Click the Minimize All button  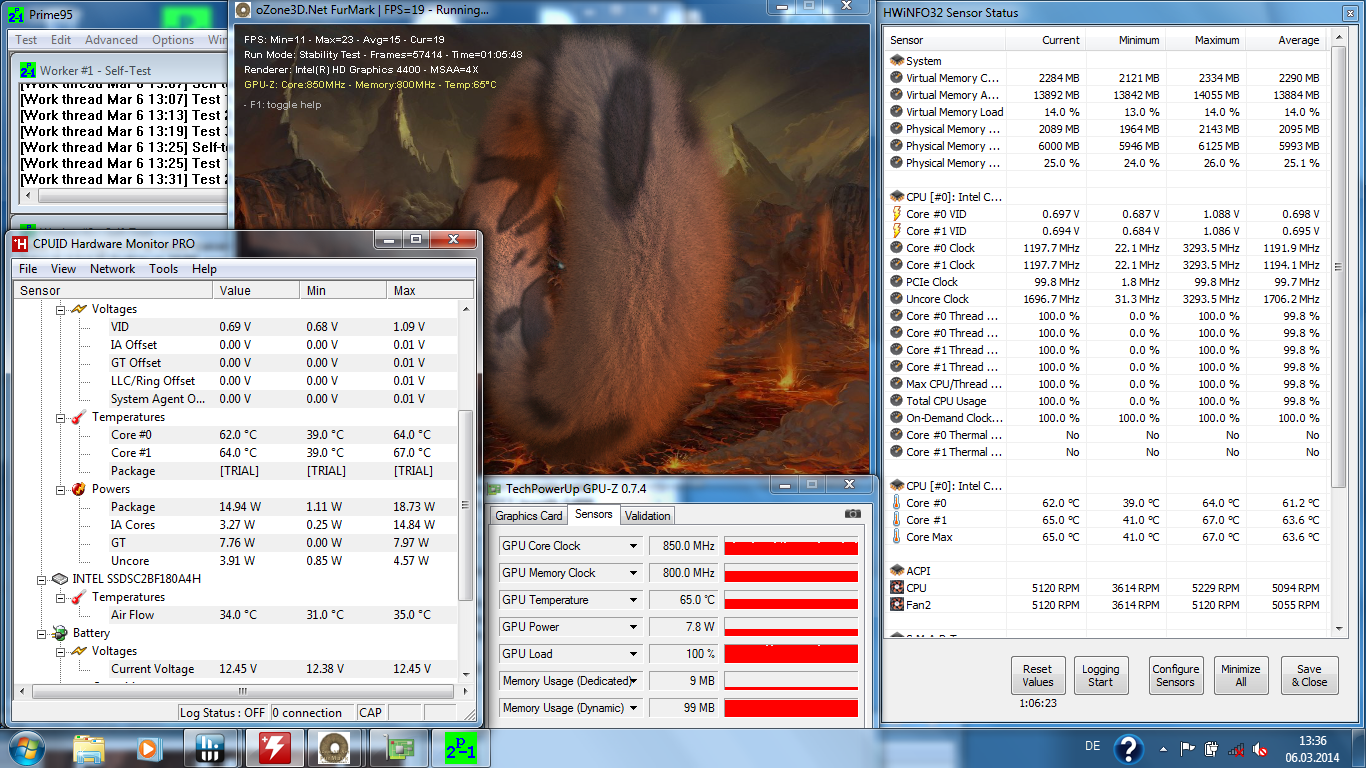1240,676
